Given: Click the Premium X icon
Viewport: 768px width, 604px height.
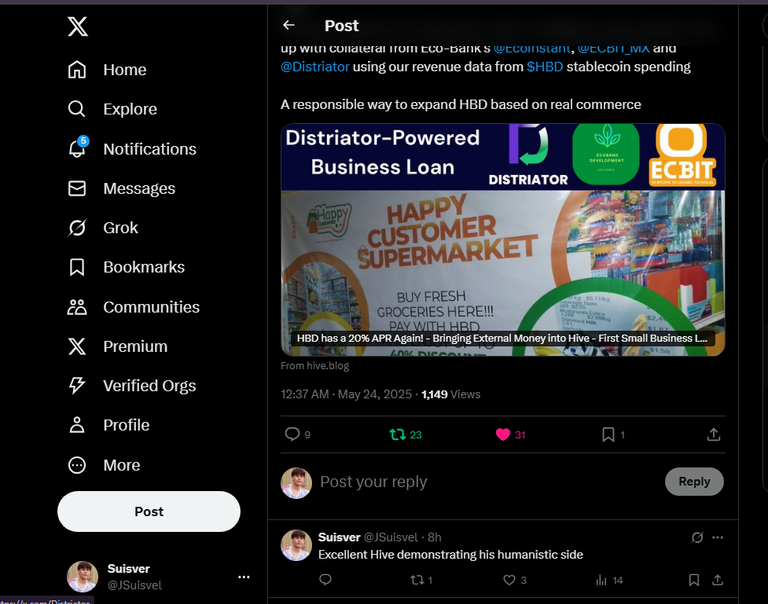Looking at the screenshot, I should pyautogui.click(x=77, y=346).
